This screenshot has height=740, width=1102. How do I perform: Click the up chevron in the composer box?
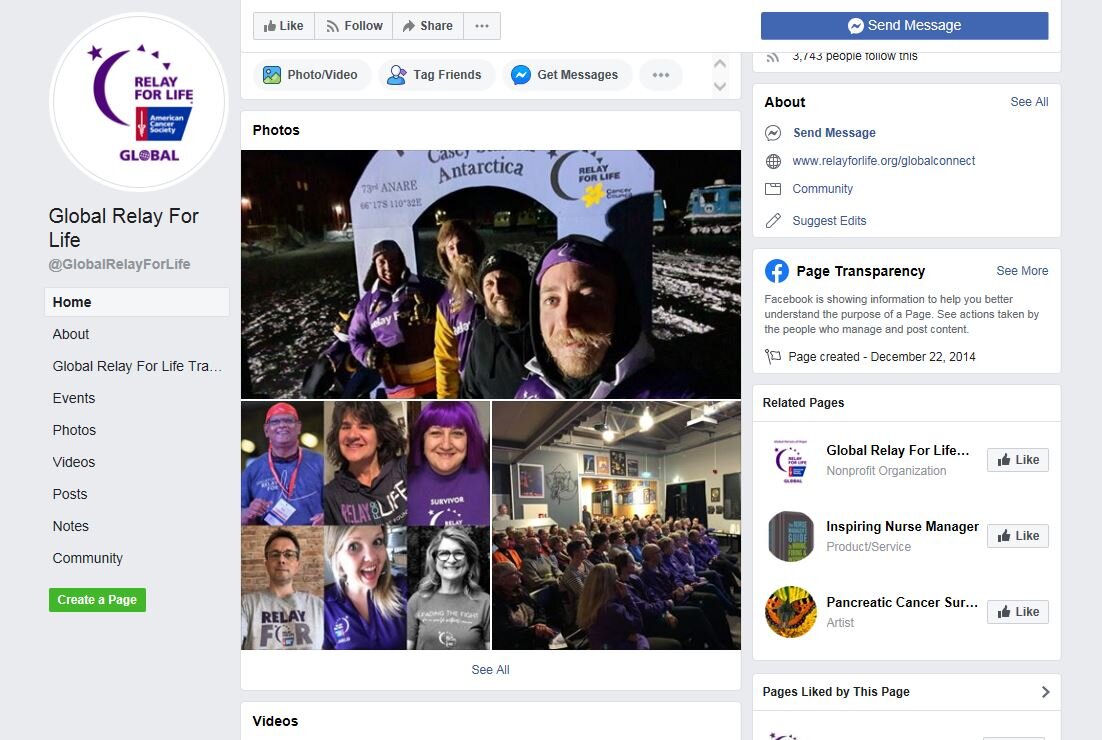[x=720, y=64]
